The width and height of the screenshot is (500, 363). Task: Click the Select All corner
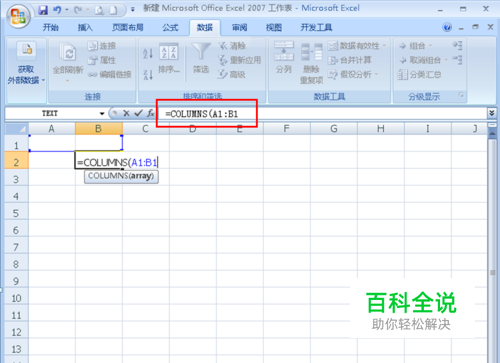(17, 128)
